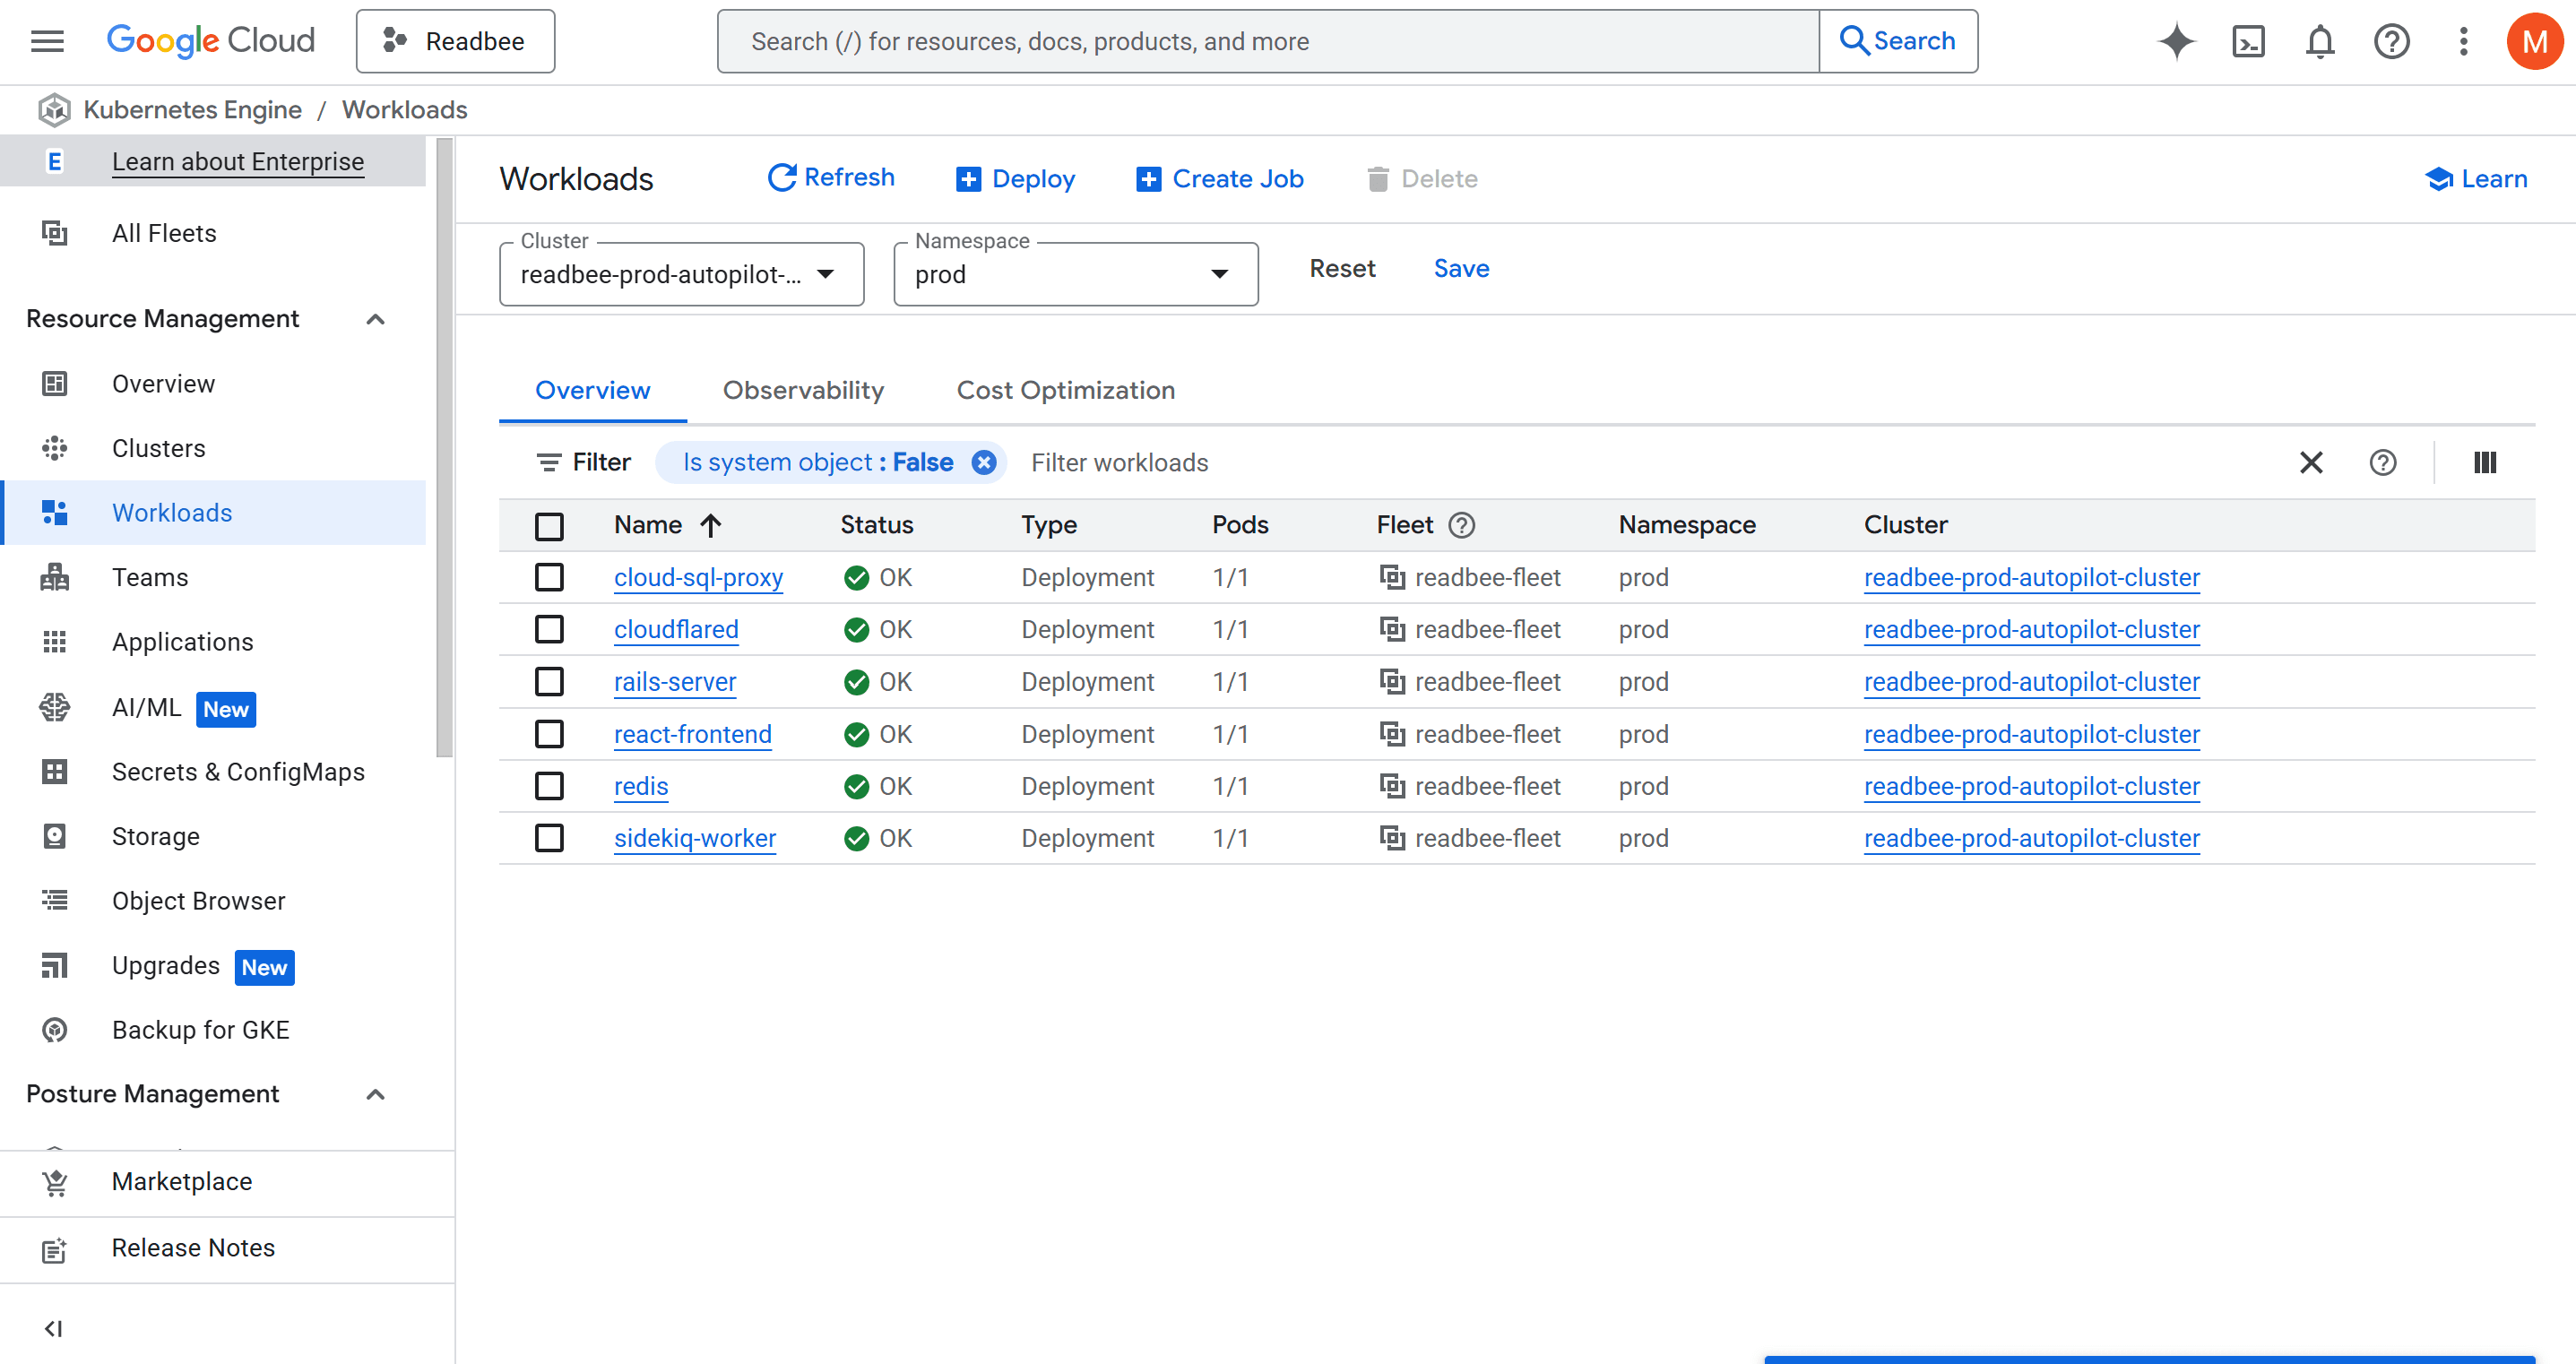Open the Google Cloud navigation menu

click(46, 41)
